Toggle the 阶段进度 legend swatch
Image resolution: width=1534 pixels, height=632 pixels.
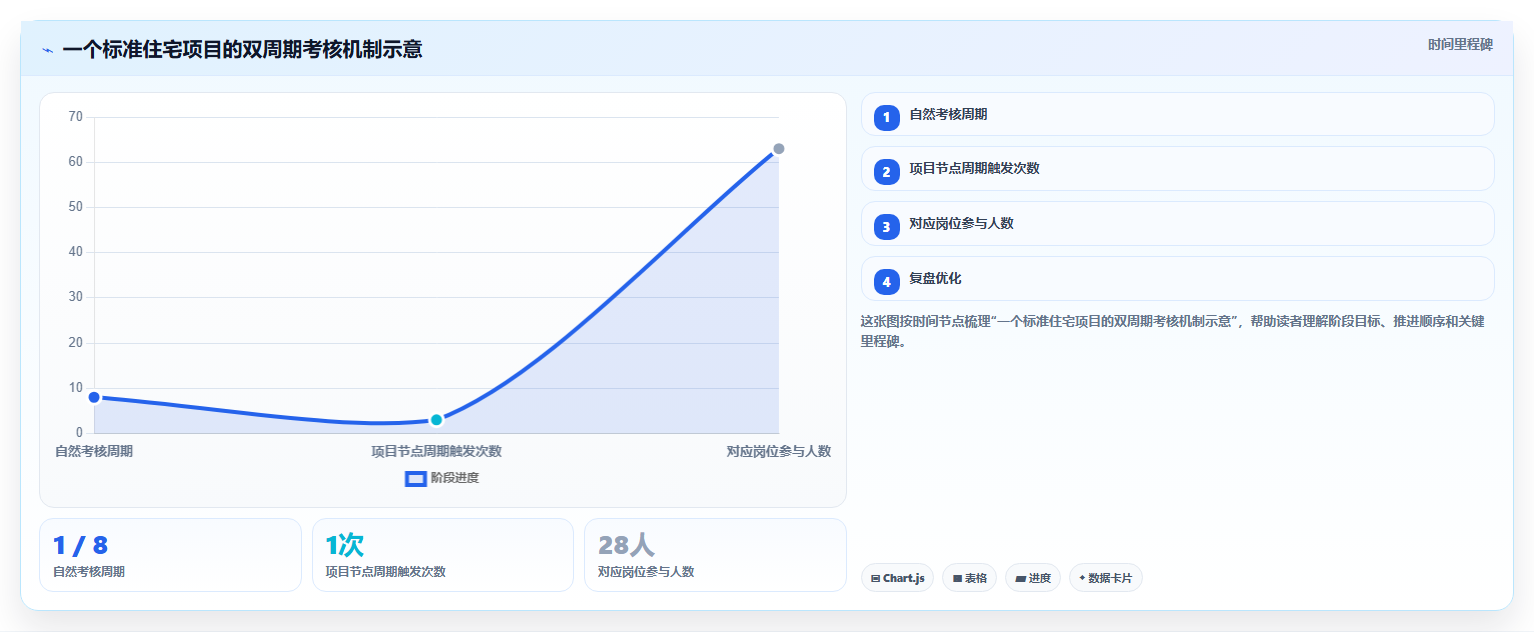point(416,478)
